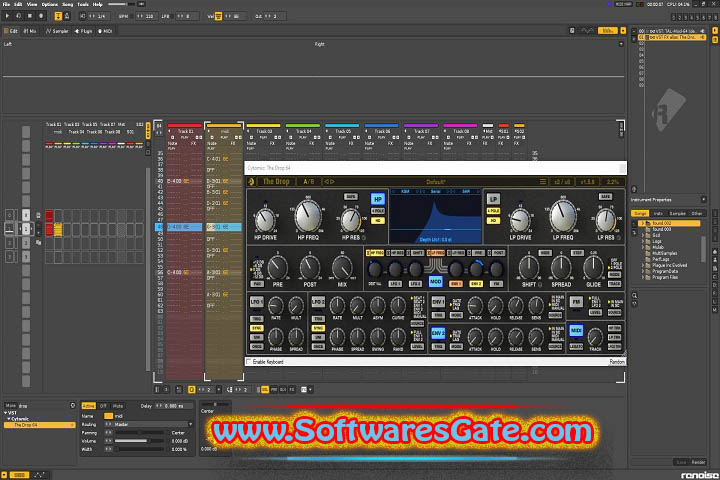The height and width of the screenshot is (480, 720).
Task: Click the BPM value field
Action: 146,16
